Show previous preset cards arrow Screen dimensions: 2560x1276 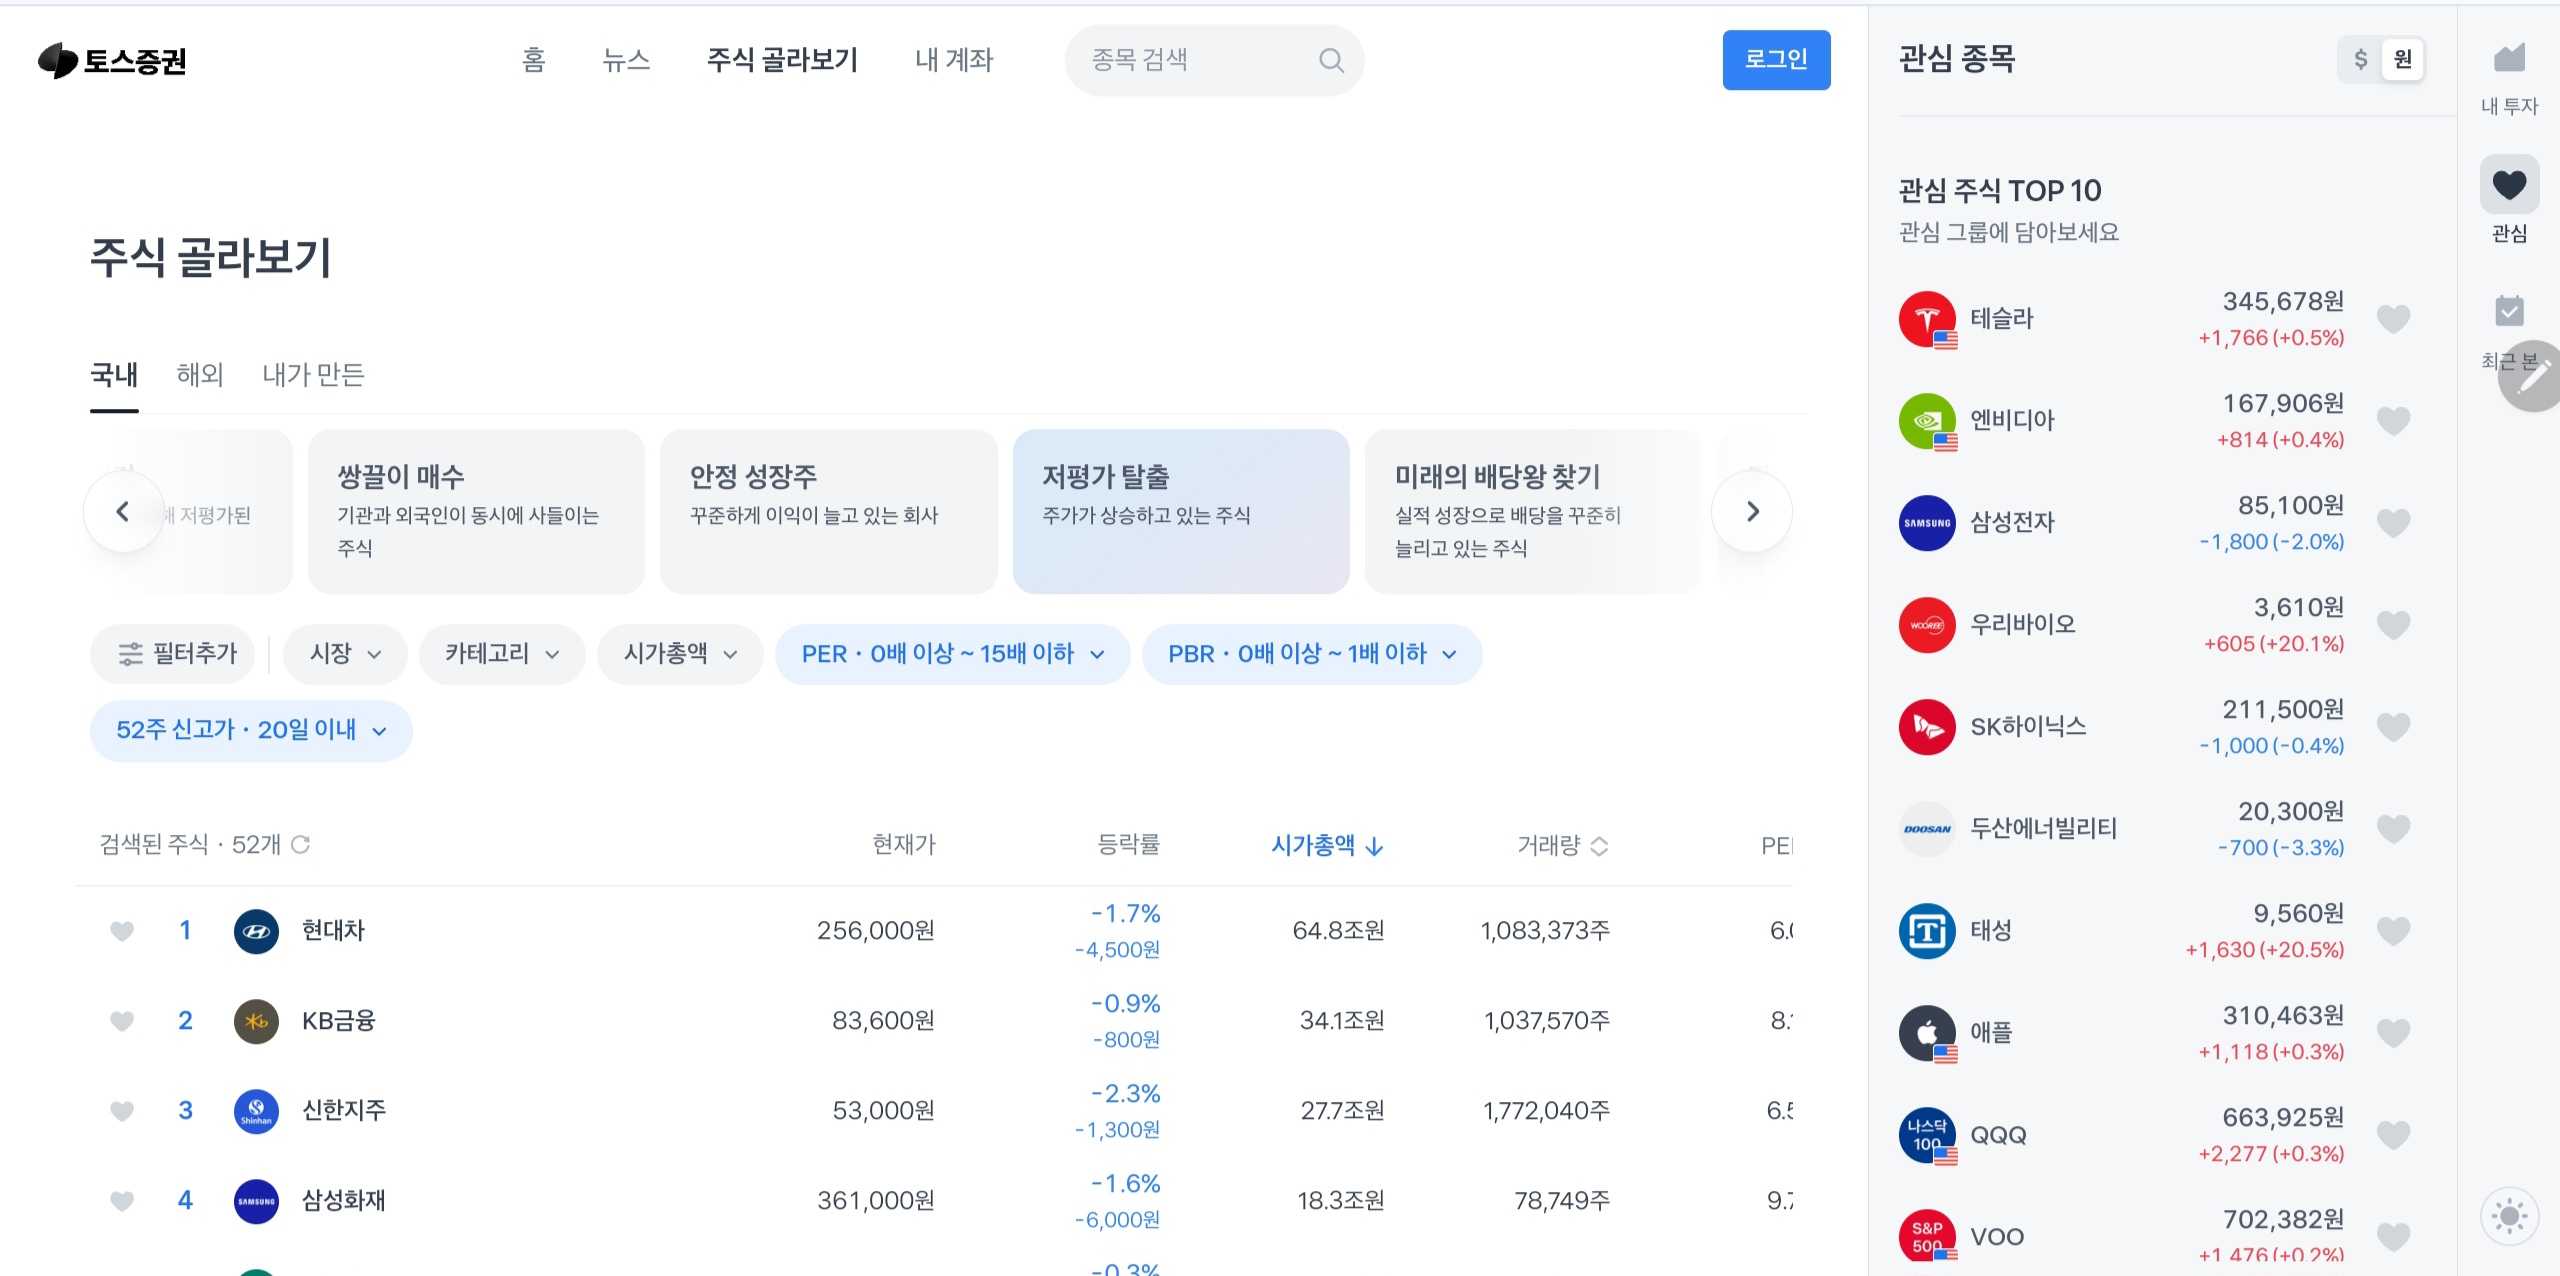click(123, 512)
